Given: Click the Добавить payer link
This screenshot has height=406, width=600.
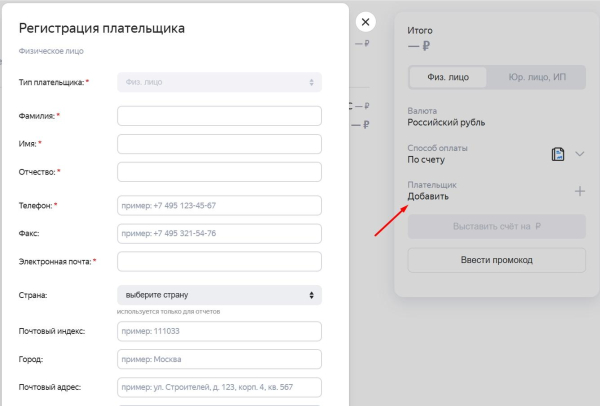Looking at the screenshot, I should click(428, 196).
